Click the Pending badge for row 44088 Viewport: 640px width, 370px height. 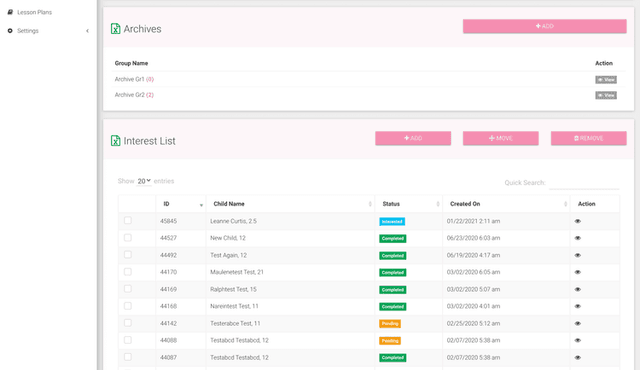click(x=390, y=341)
